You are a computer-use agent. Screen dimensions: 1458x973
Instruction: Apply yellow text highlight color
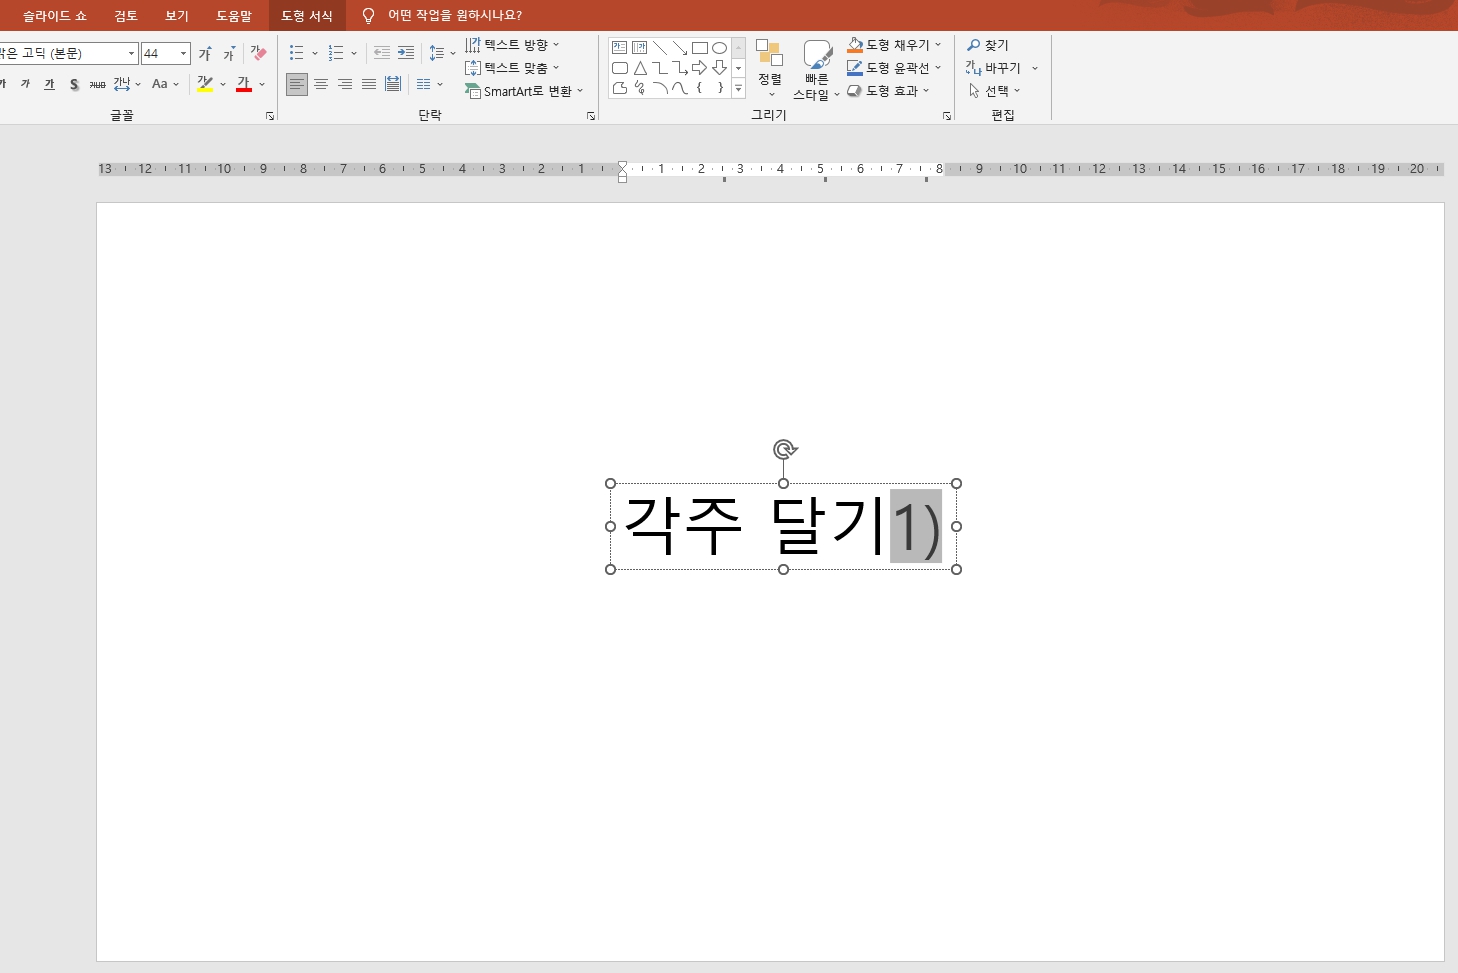tap(205, 85)
